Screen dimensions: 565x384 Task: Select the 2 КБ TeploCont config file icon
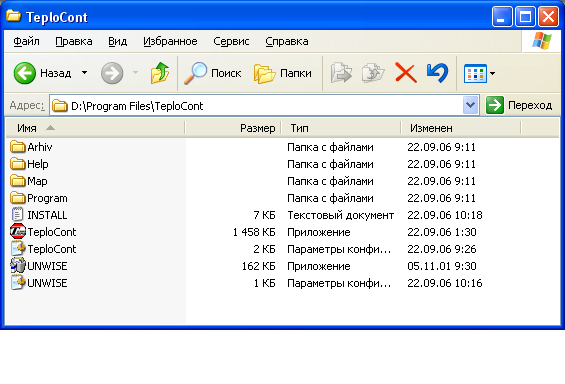[18, 249]
